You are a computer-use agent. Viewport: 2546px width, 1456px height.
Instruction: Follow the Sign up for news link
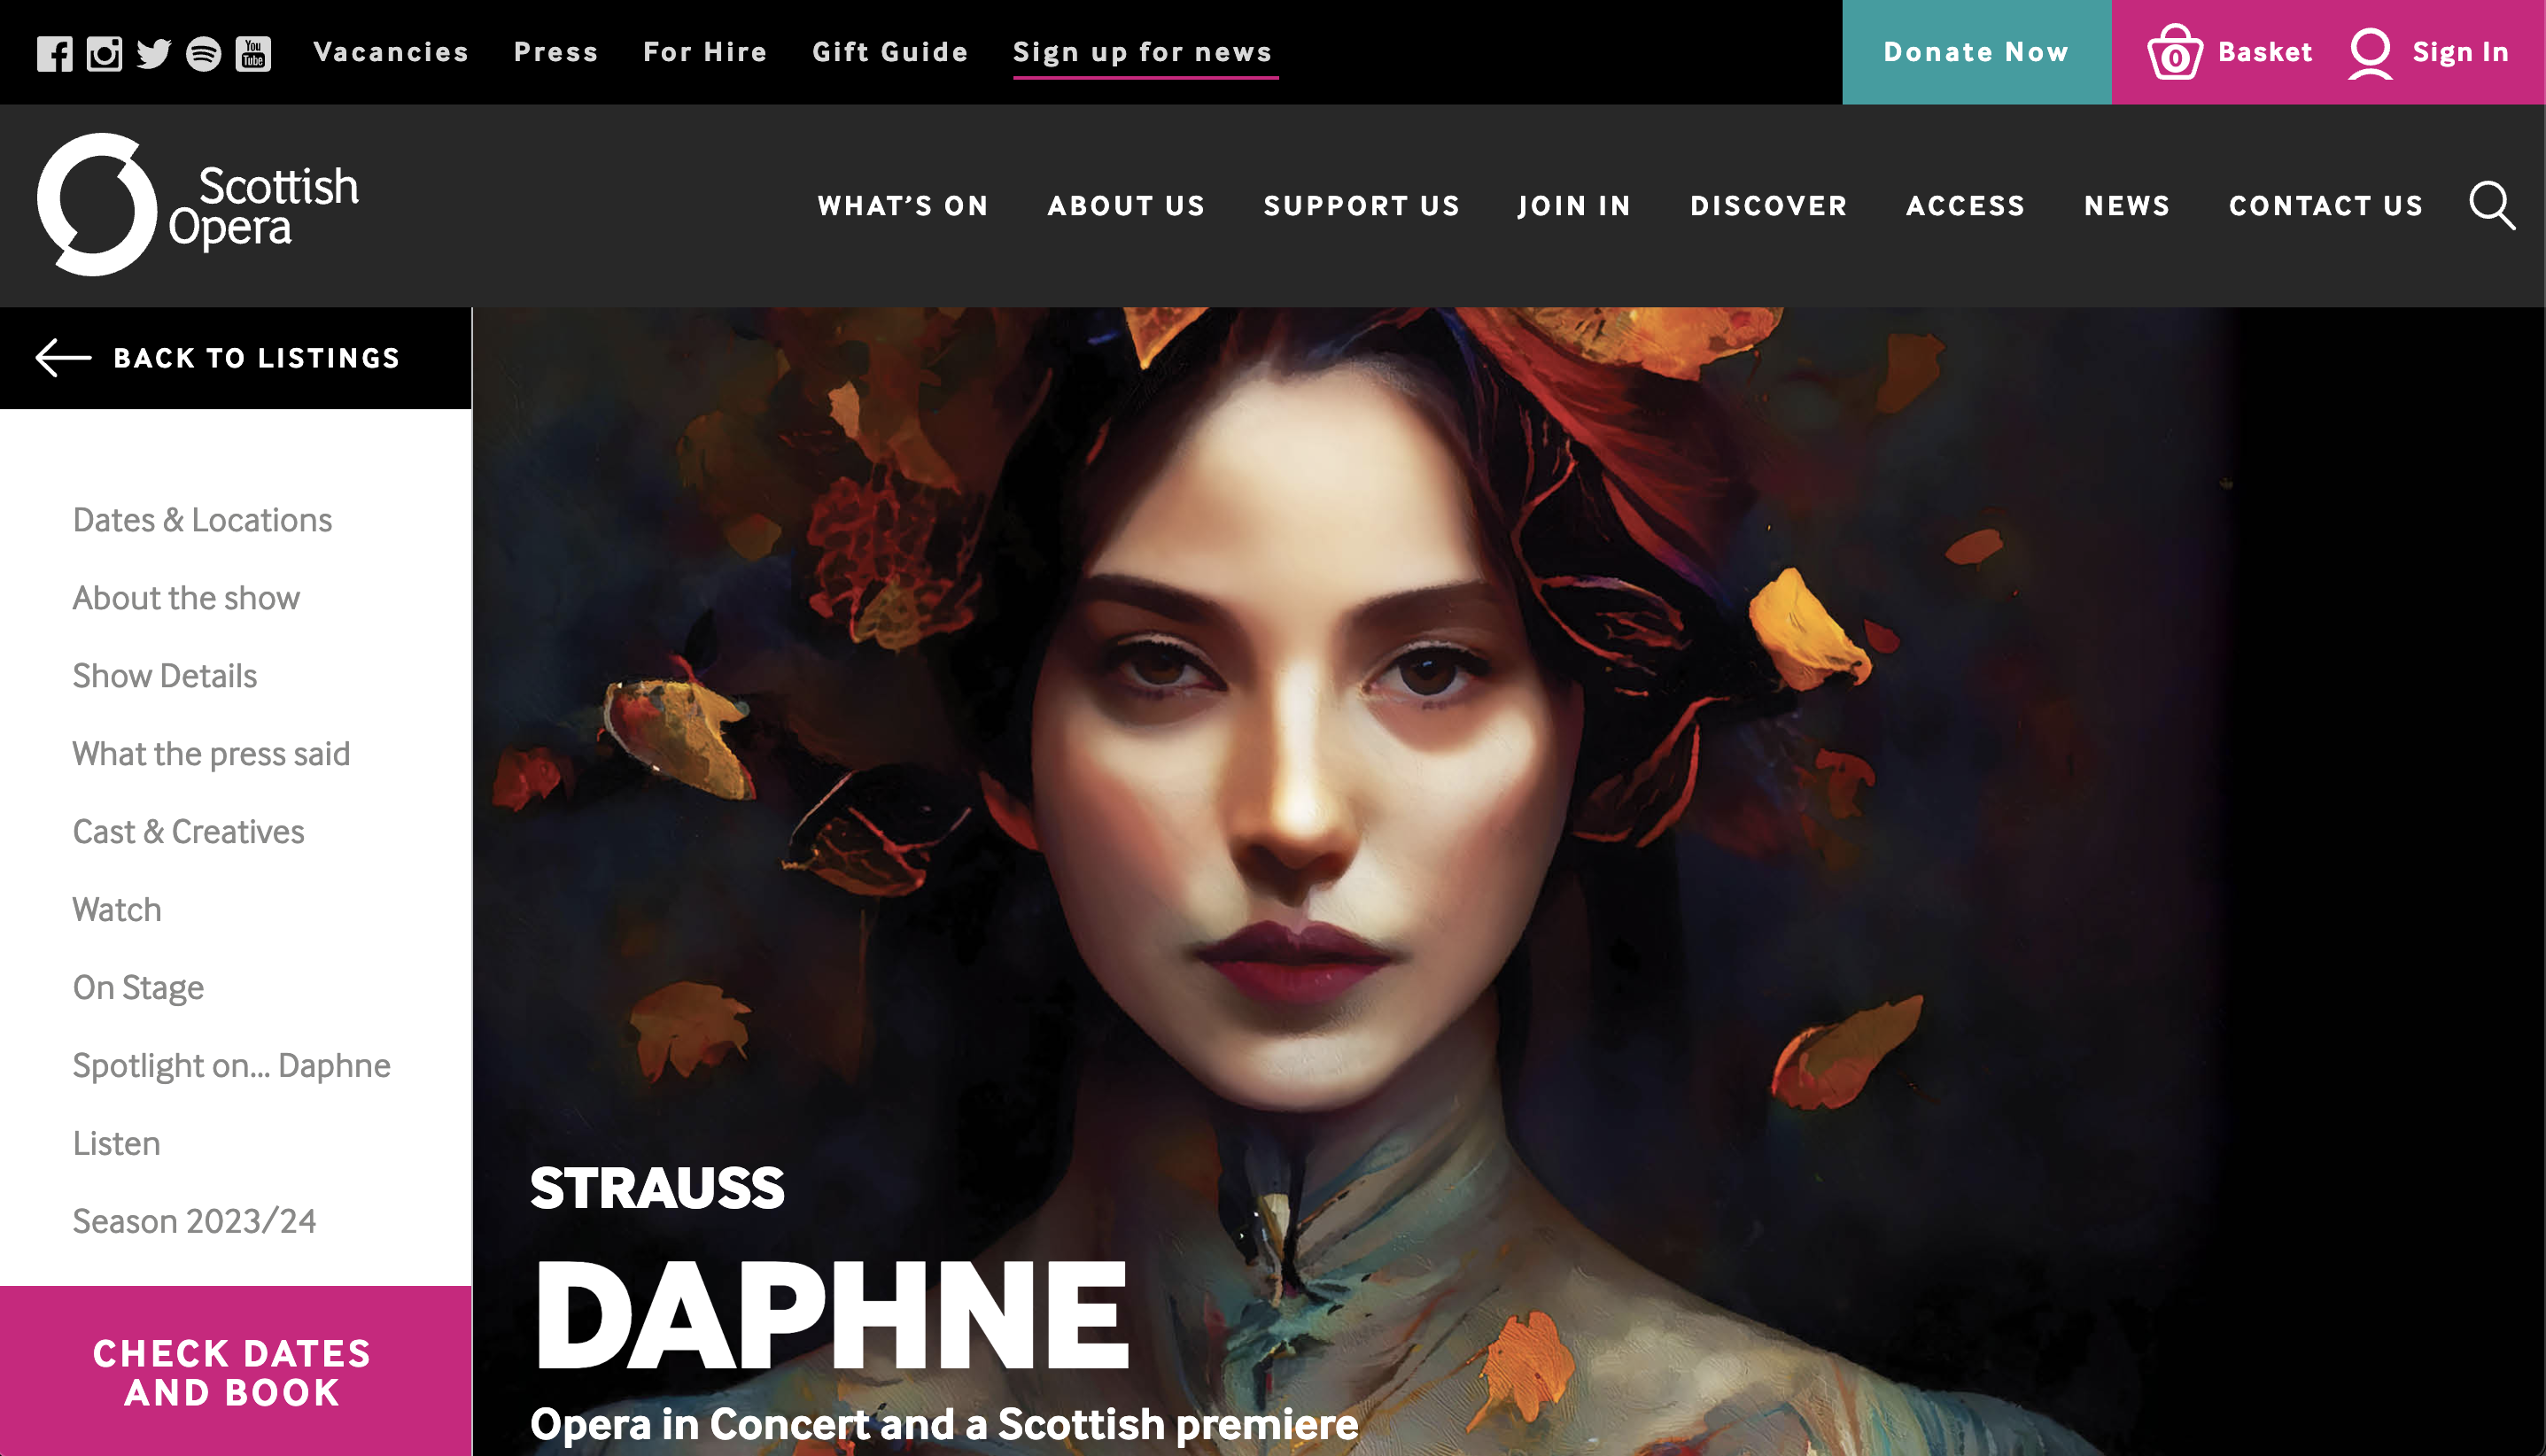pyautogui.click(x=1143, y=52)
